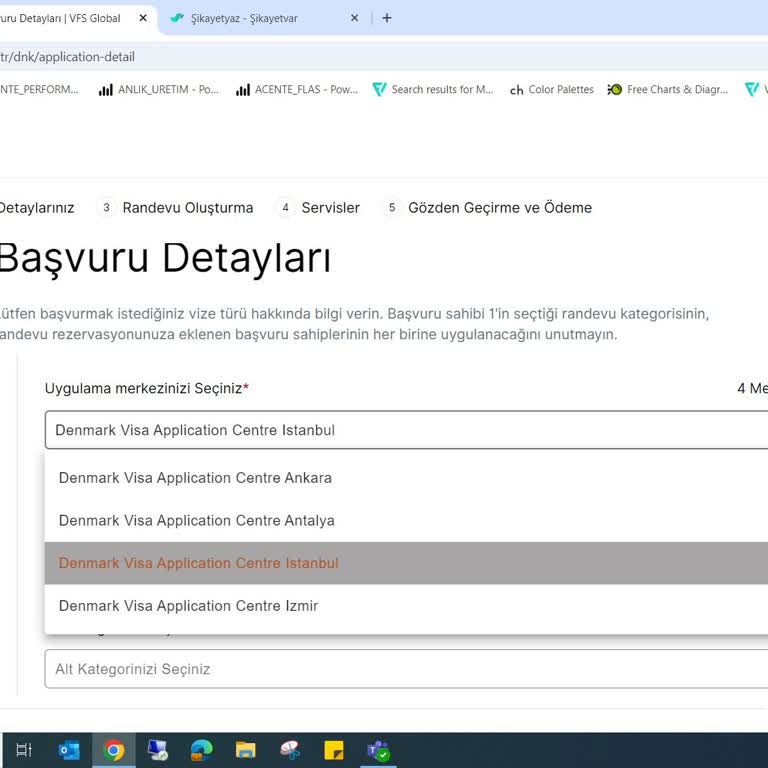This screenshot has width=768, height=768.
Task: Select the highlighted Istanbul centre option
Action: (x=407, y=563)
